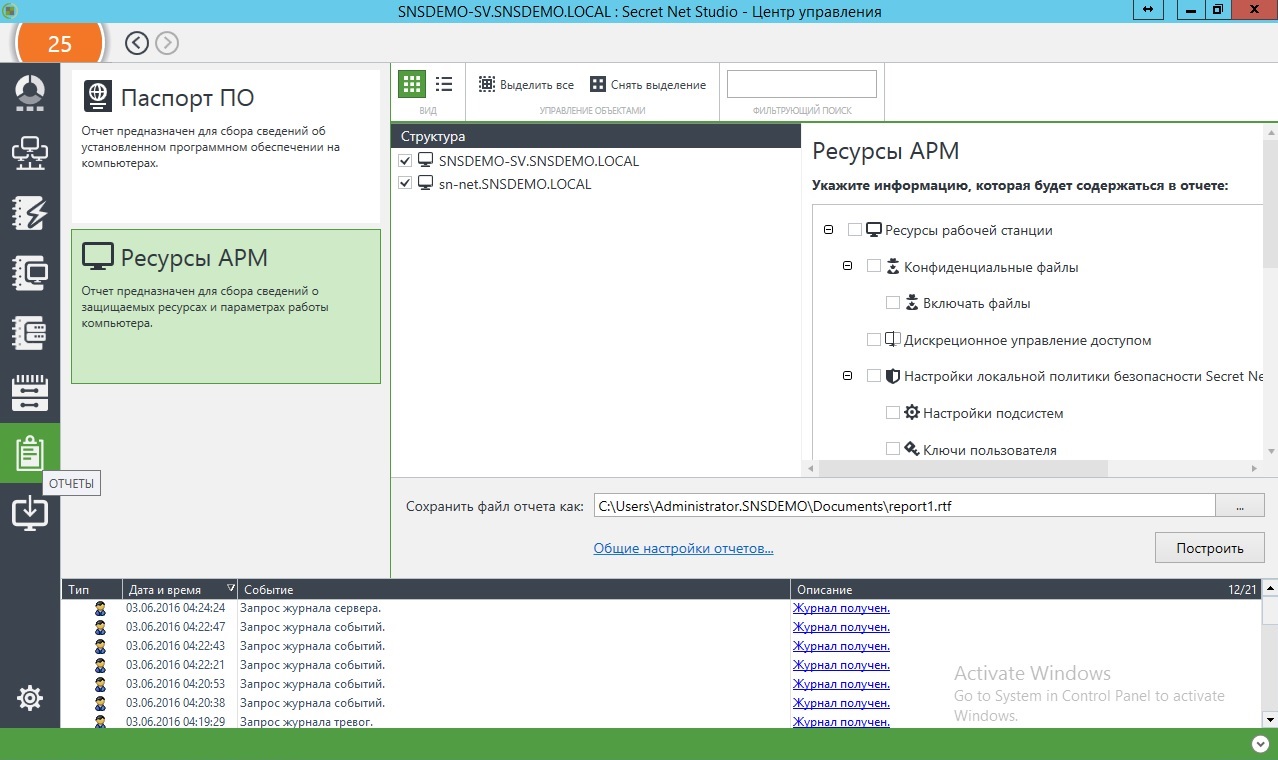
Task: Collapse the Конфиденциальные файлы node
Action: point(847,266)
